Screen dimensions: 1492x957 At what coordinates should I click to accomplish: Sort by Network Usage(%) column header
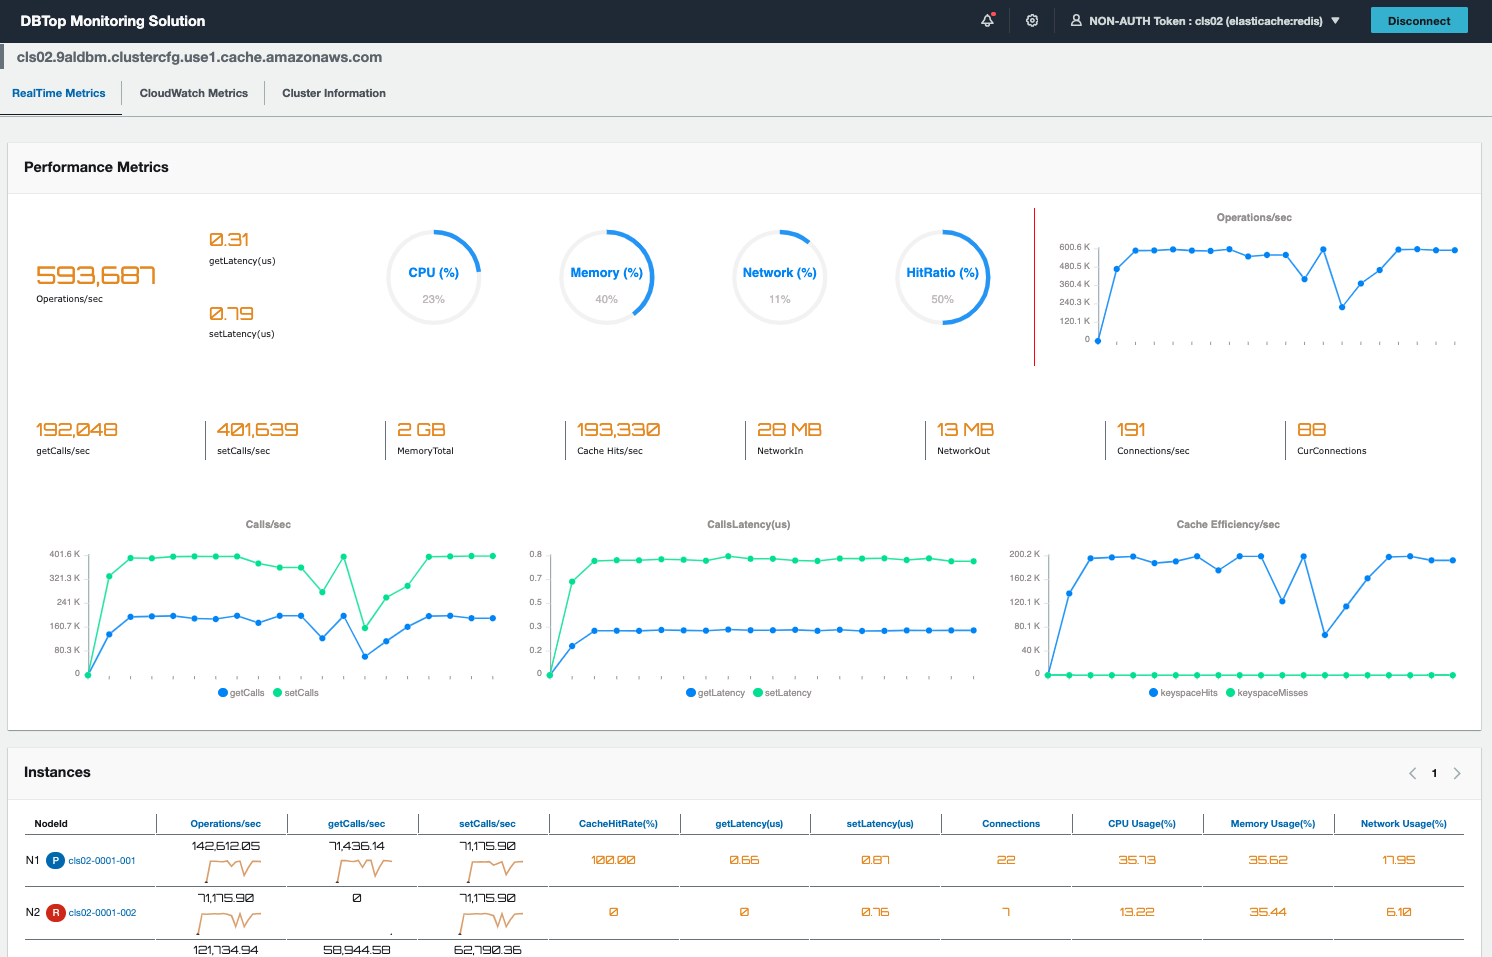click(x=1404, y=824)
